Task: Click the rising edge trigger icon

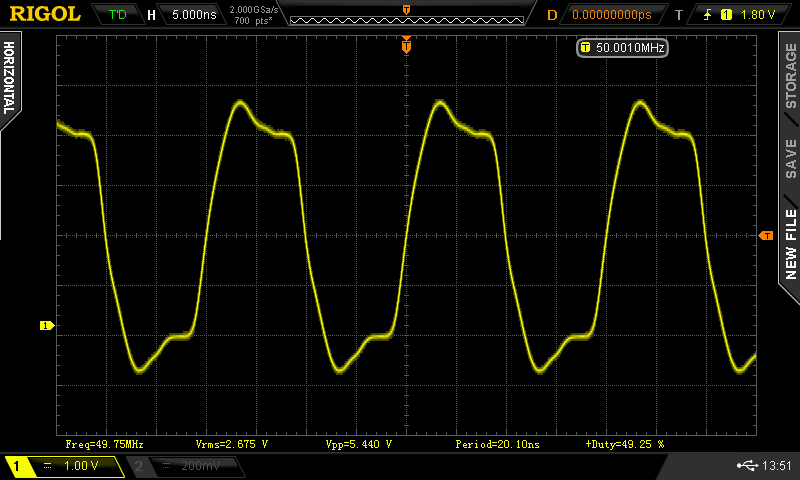Action: 706,15
